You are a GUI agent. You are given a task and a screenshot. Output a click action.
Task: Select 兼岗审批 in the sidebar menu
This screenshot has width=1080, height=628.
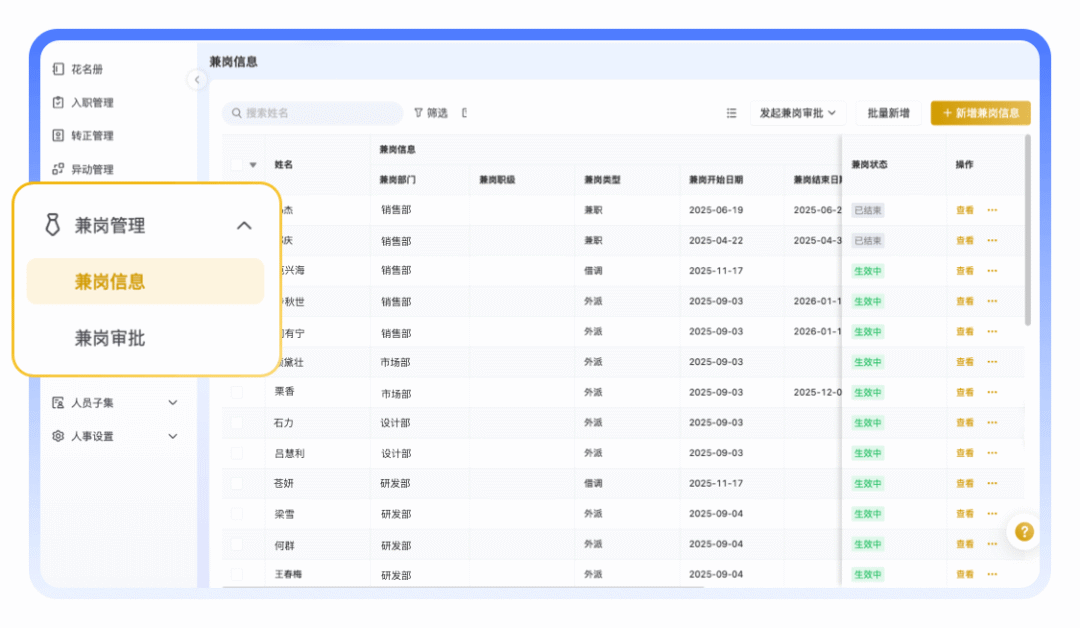(x=110, y=338)
